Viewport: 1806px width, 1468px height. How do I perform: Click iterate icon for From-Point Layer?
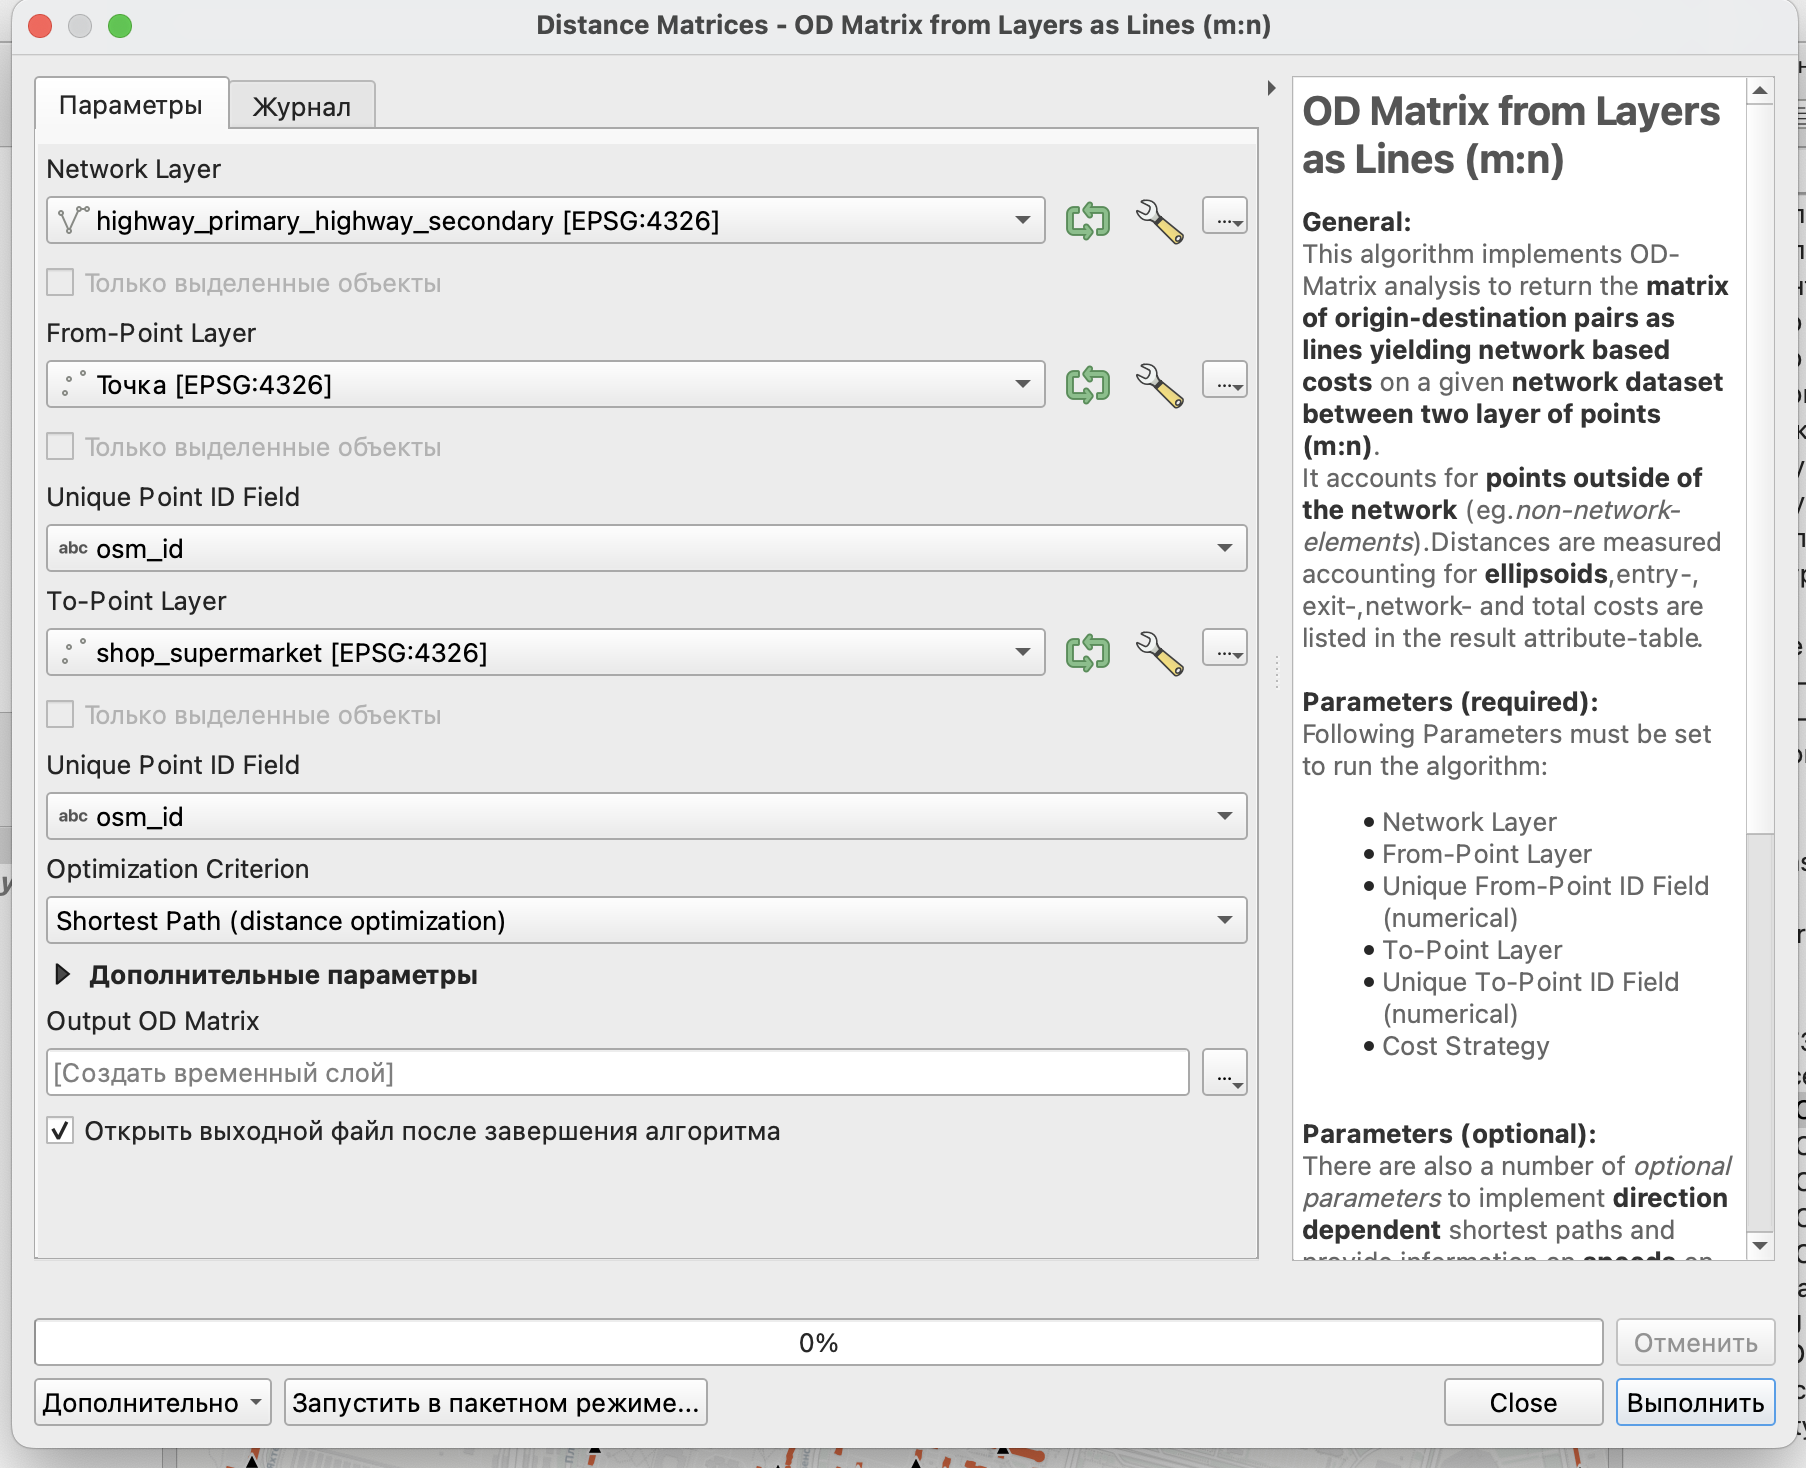[x=1087, y=384]
